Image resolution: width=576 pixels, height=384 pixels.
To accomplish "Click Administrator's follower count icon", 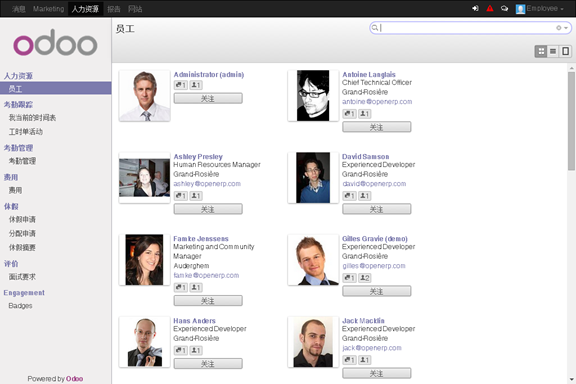I will coord(196,85).
